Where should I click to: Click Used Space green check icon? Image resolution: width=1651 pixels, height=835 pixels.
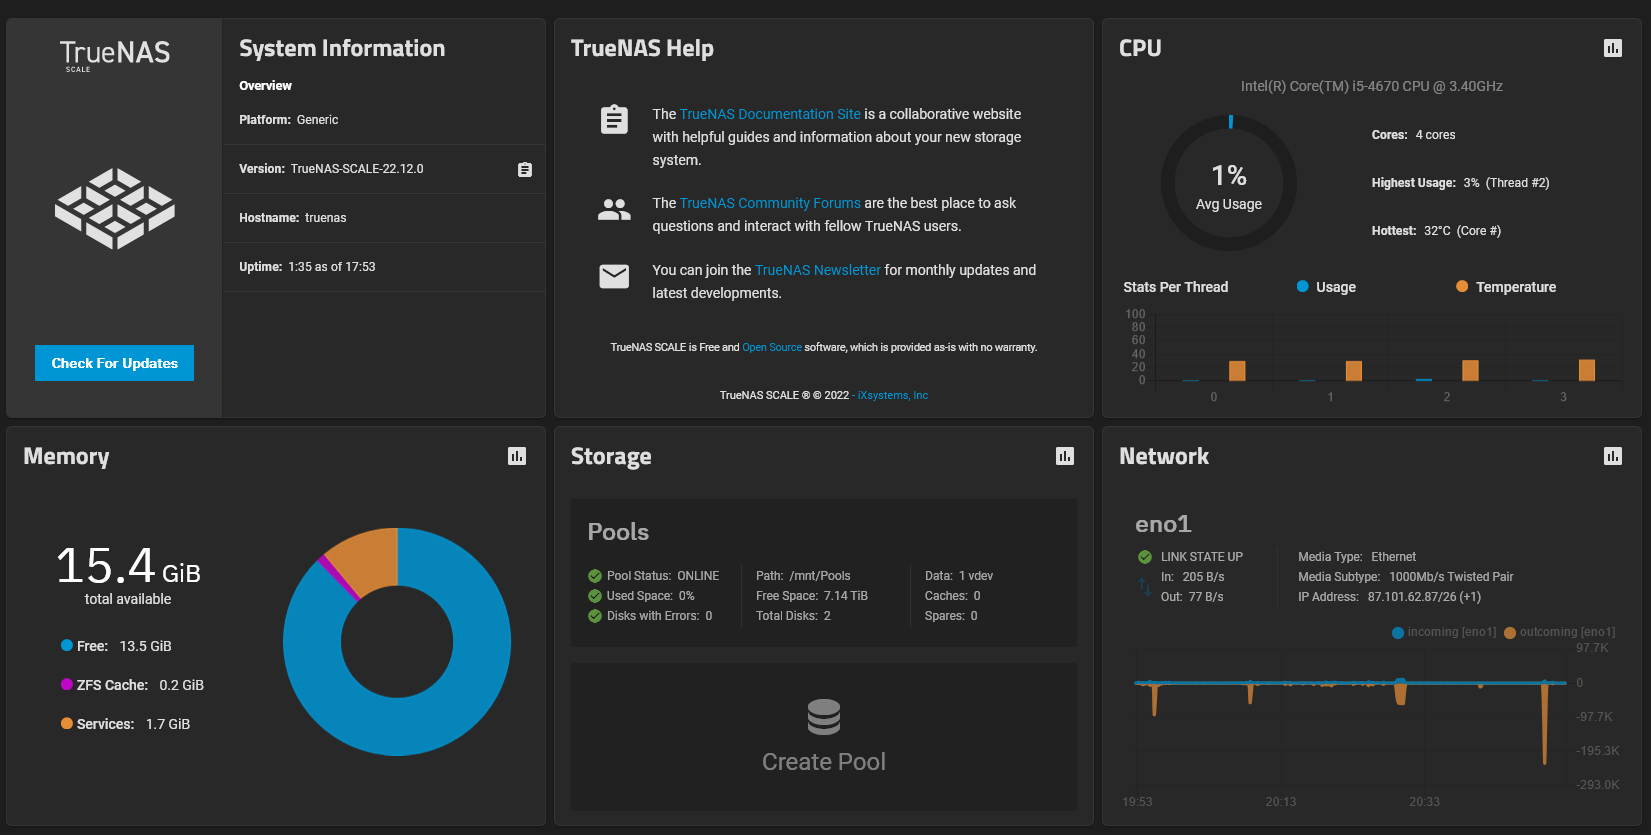[595, 596]
